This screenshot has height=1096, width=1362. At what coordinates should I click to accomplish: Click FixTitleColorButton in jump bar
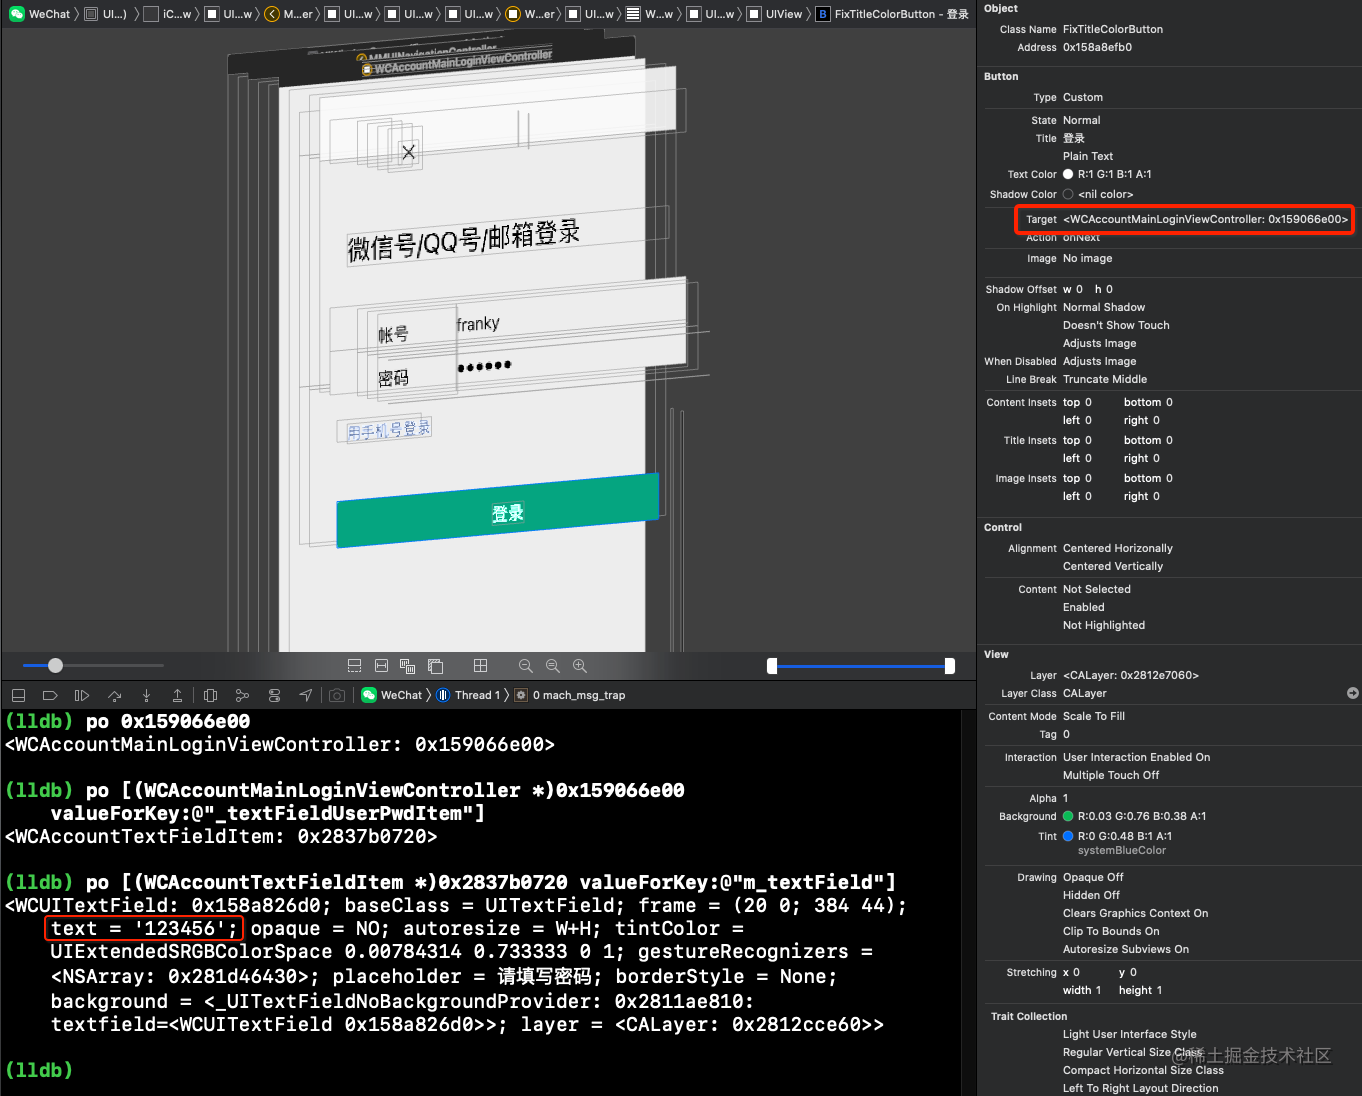point(892,14)
